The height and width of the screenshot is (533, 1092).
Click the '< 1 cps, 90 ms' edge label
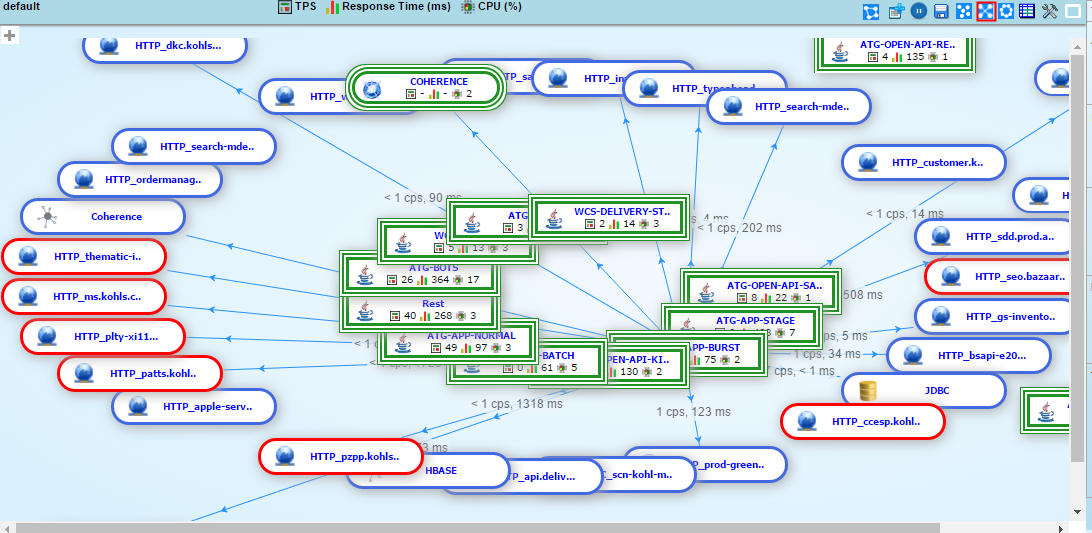(x=423, y=198)
